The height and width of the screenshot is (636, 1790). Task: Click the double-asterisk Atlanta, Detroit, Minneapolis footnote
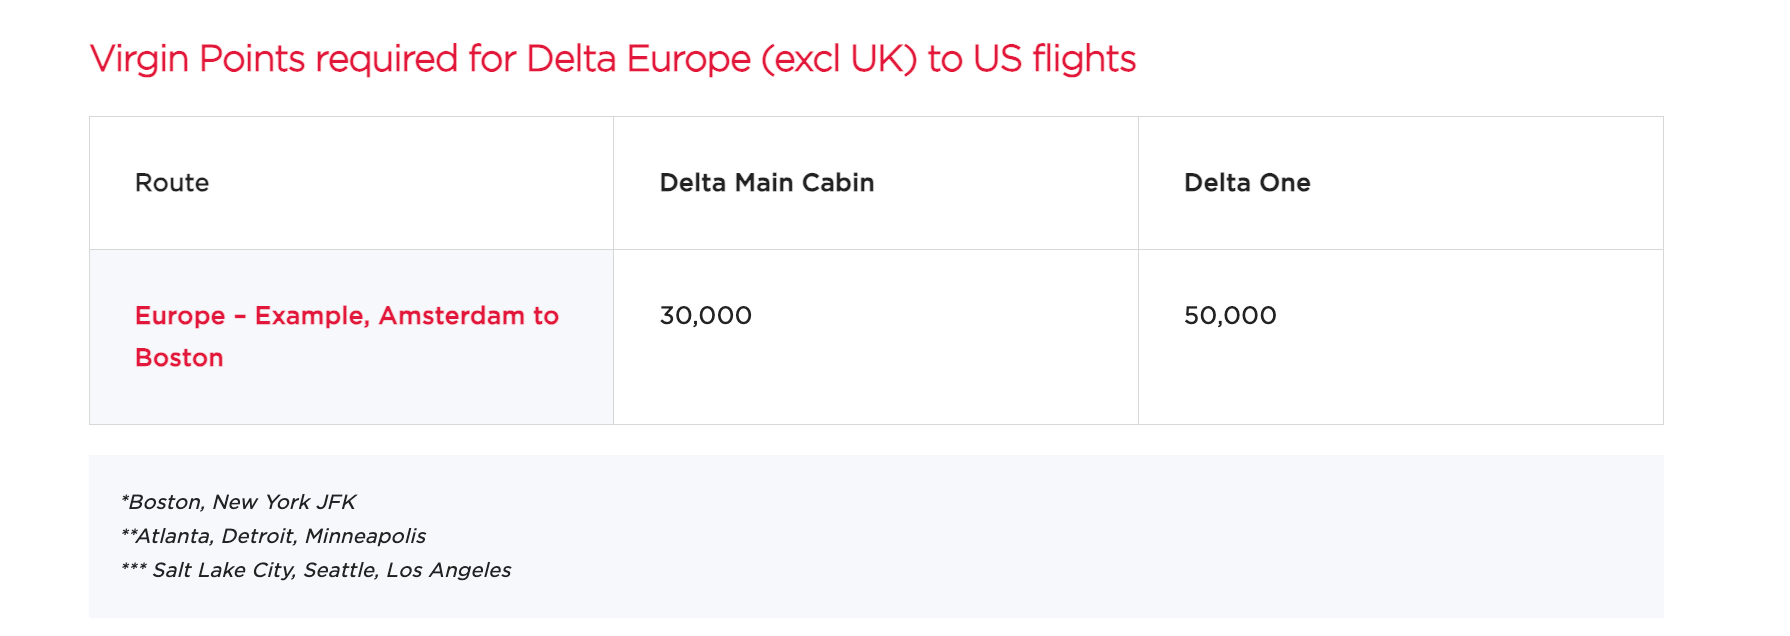273,536
